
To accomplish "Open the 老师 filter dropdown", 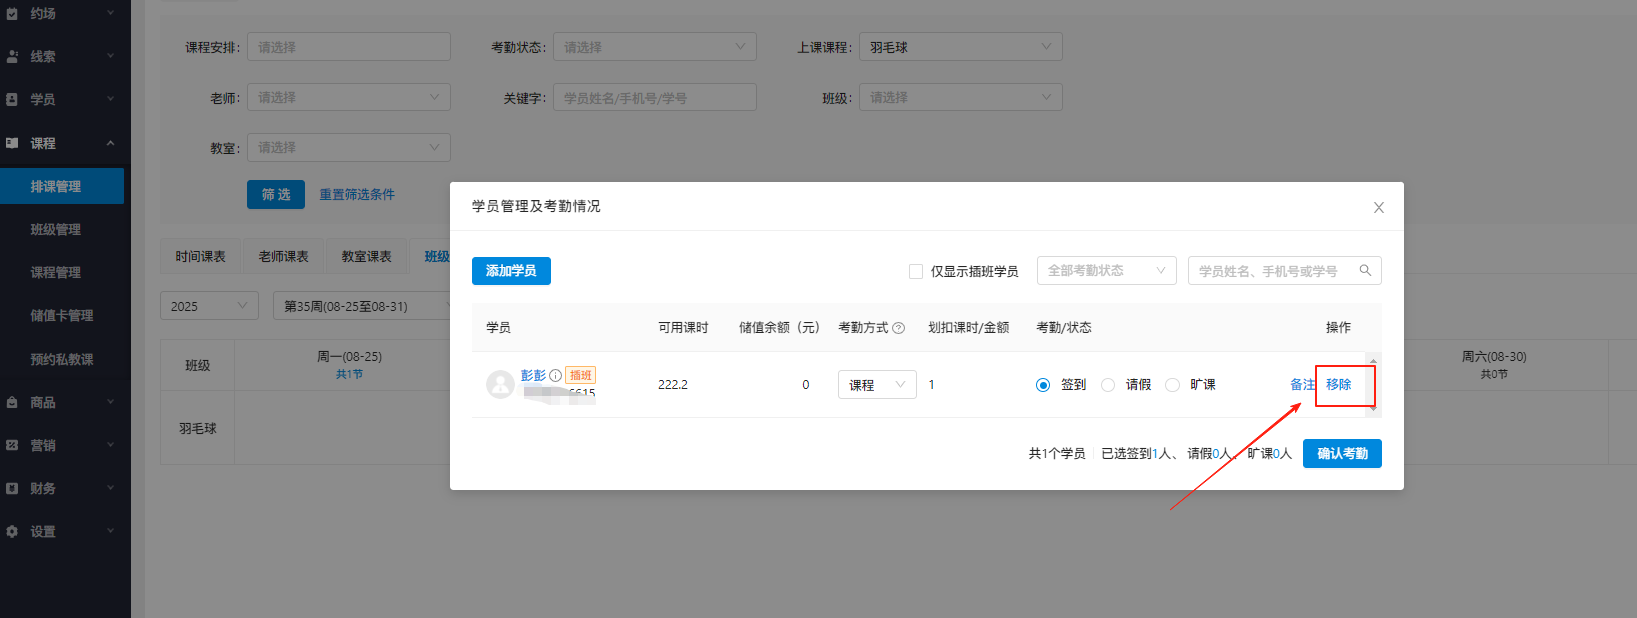I will point(349,97).
